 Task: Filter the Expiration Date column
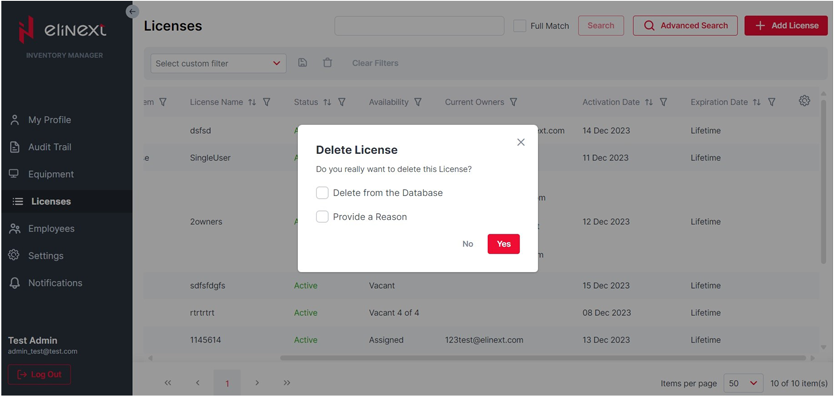click(x=772, y=102)
